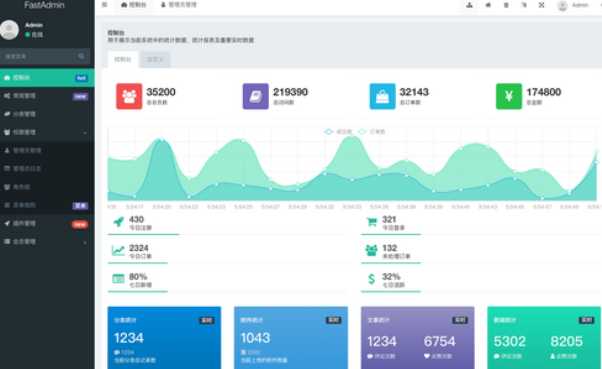This screenshot has height=369, width=602.
Task: Click the blue shopping bag icon beside 32143
Action: [382, 96]
